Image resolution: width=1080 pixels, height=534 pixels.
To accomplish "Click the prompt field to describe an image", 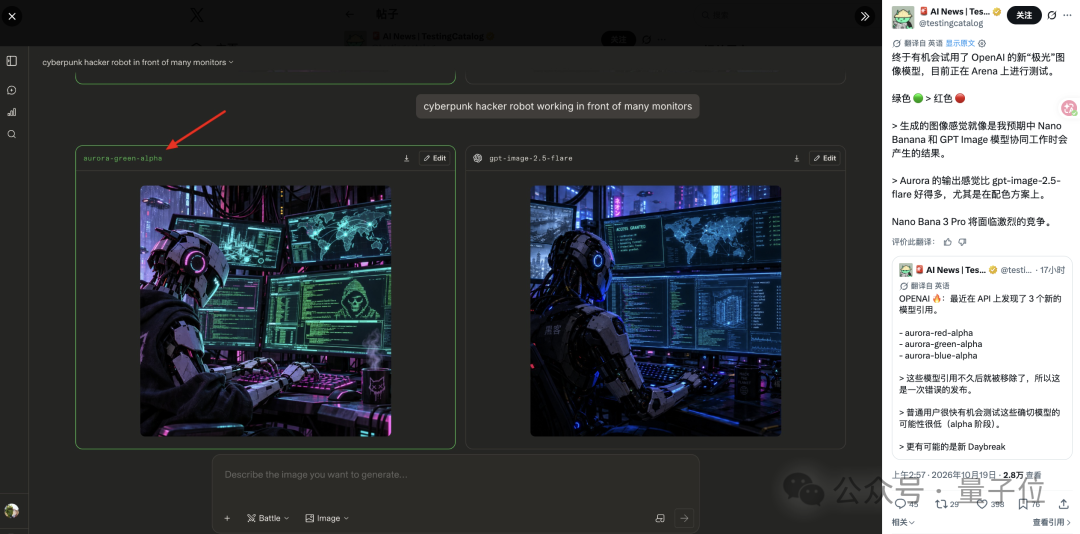I will pyautogui.click(x=455, y=475).
